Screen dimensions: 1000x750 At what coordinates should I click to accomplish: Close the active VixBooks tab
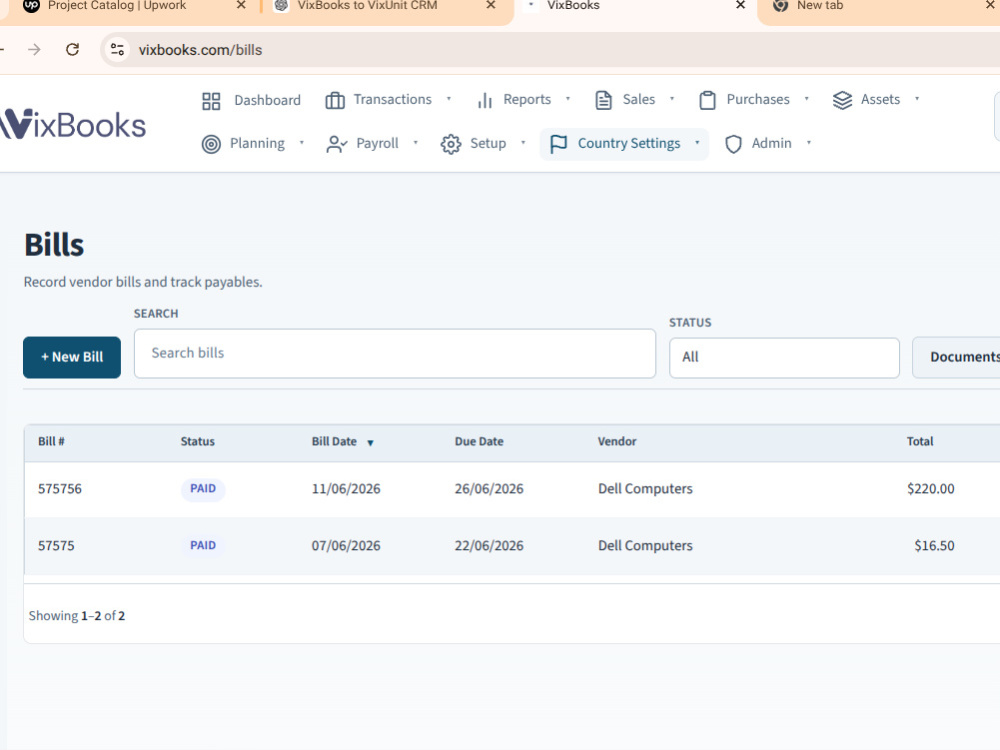[740, 5]
